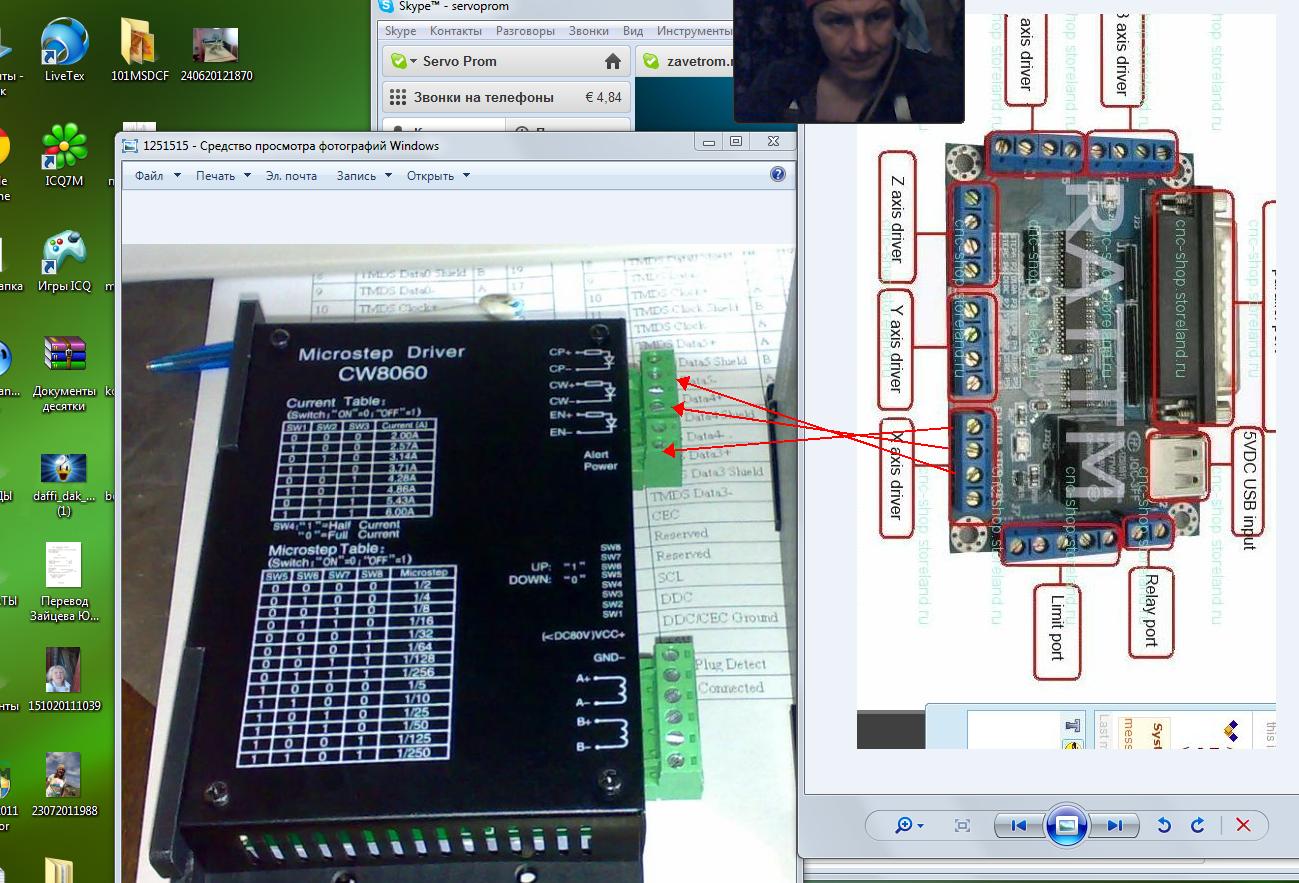Delete the photo with the red X
Image resolution: width=1299 pixels, height=883 pixels.
tap(1243, 825)
